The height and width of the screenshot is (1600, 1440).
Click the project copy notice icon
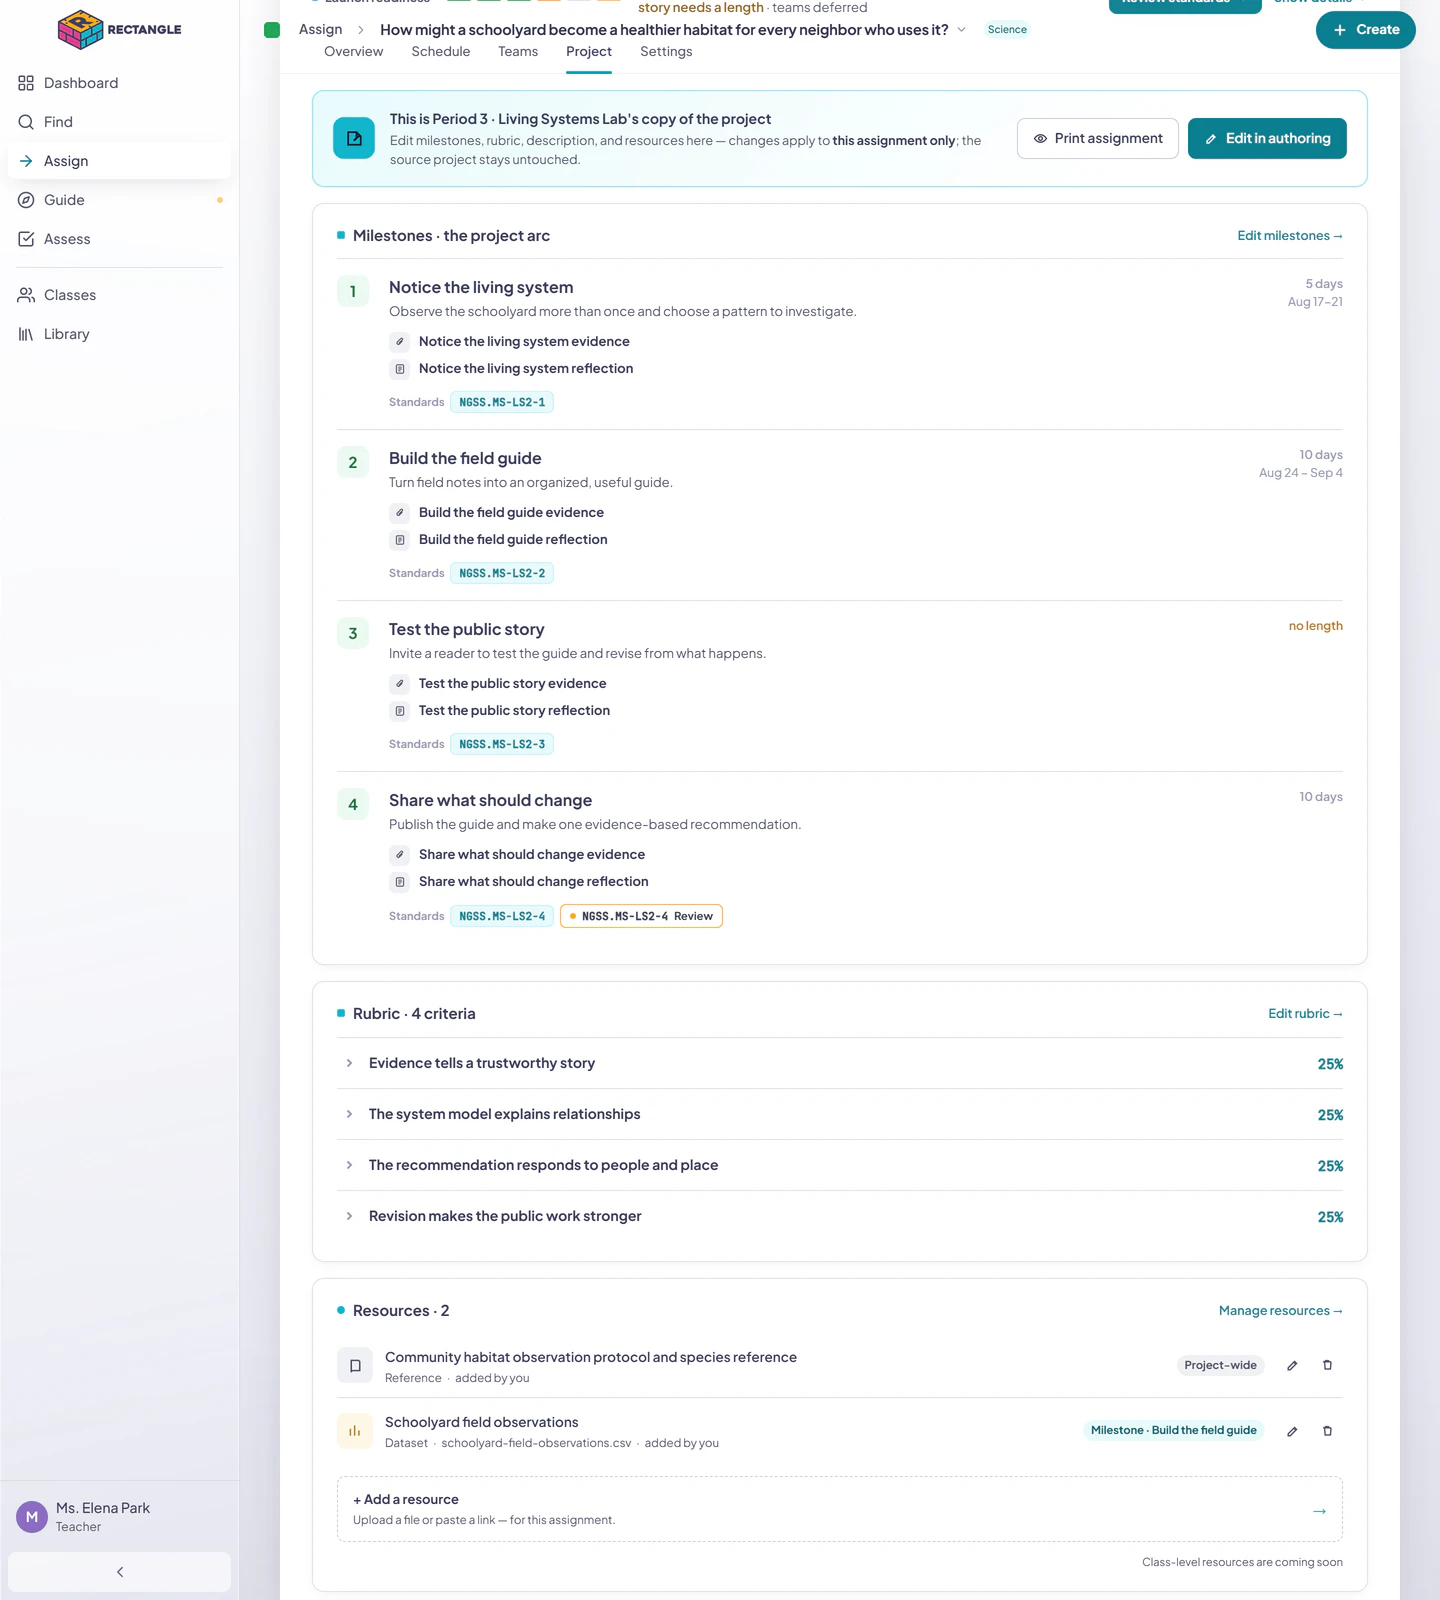click(354, 138)
